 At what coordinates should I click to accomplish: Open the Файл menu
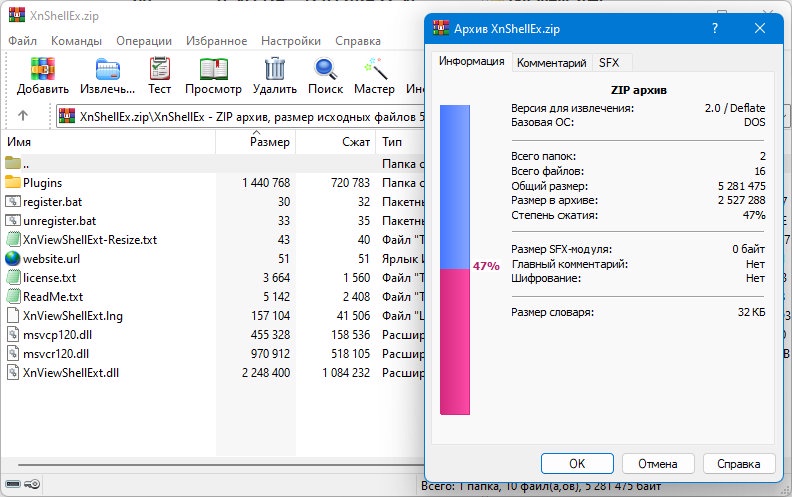click(x=22, y=41)
